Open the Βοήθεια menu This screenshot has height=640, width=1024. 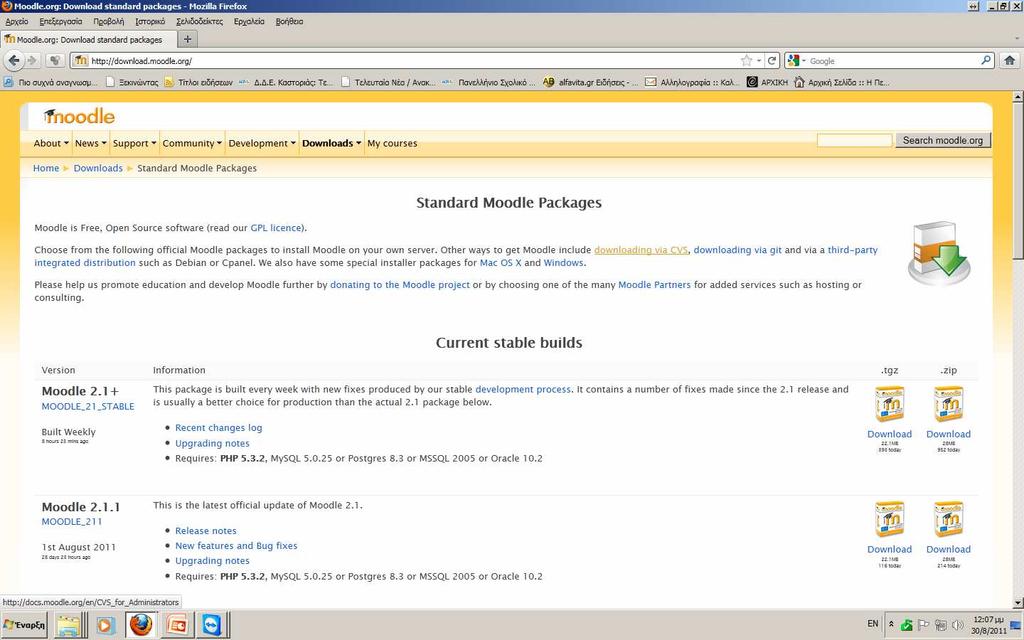tap(289, 22)
